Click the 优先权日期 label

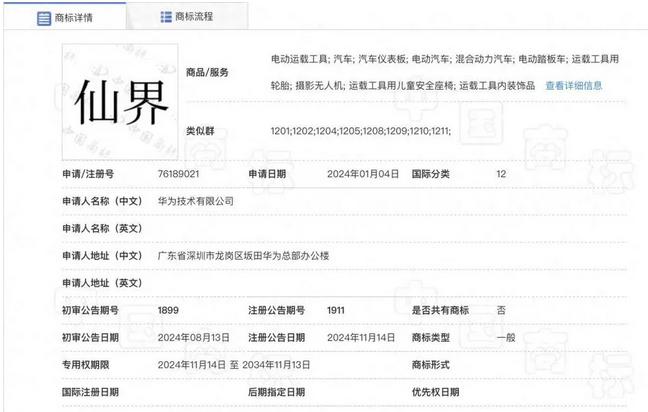coord(436,392)
